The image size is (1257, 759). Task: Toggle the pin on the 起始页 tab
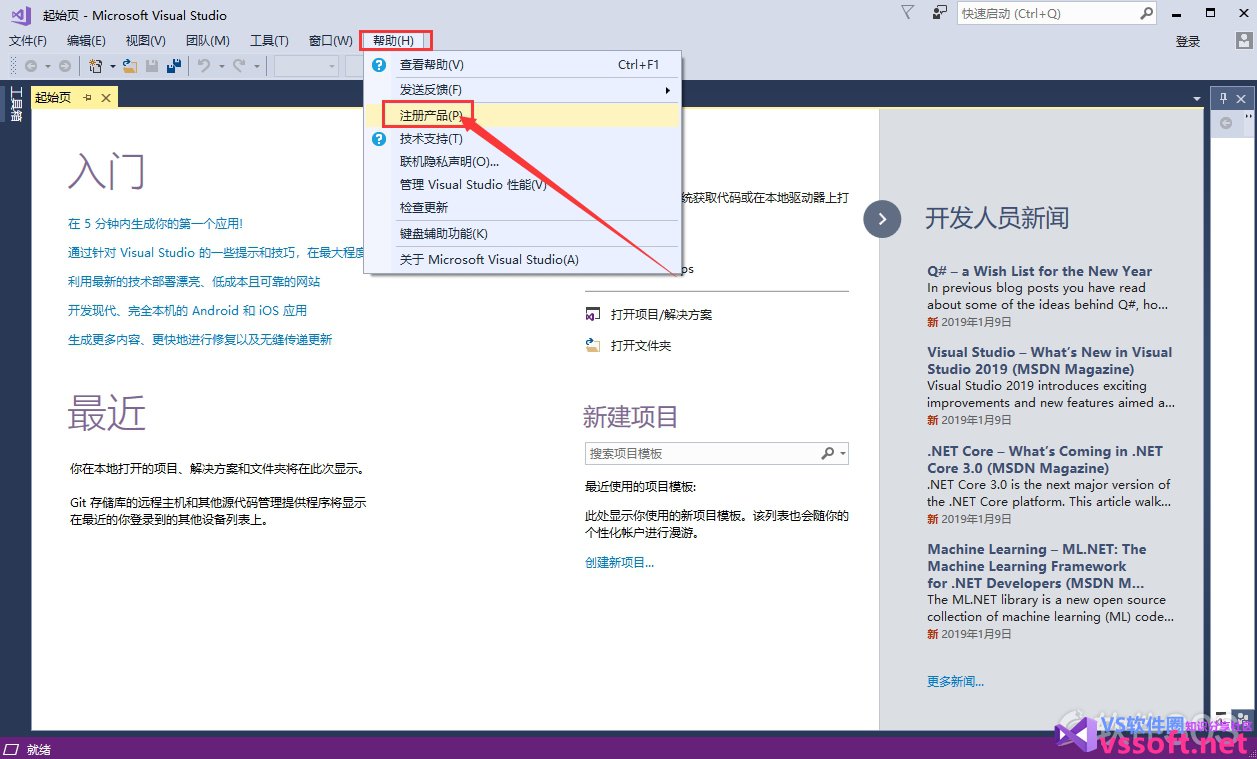[x=87, y=97]
